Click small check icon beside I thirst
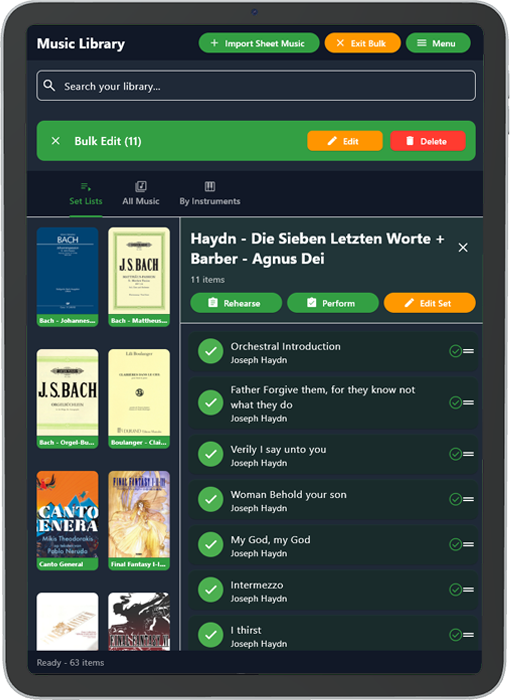The image size is (510, 700). click(x=455, y=635)
